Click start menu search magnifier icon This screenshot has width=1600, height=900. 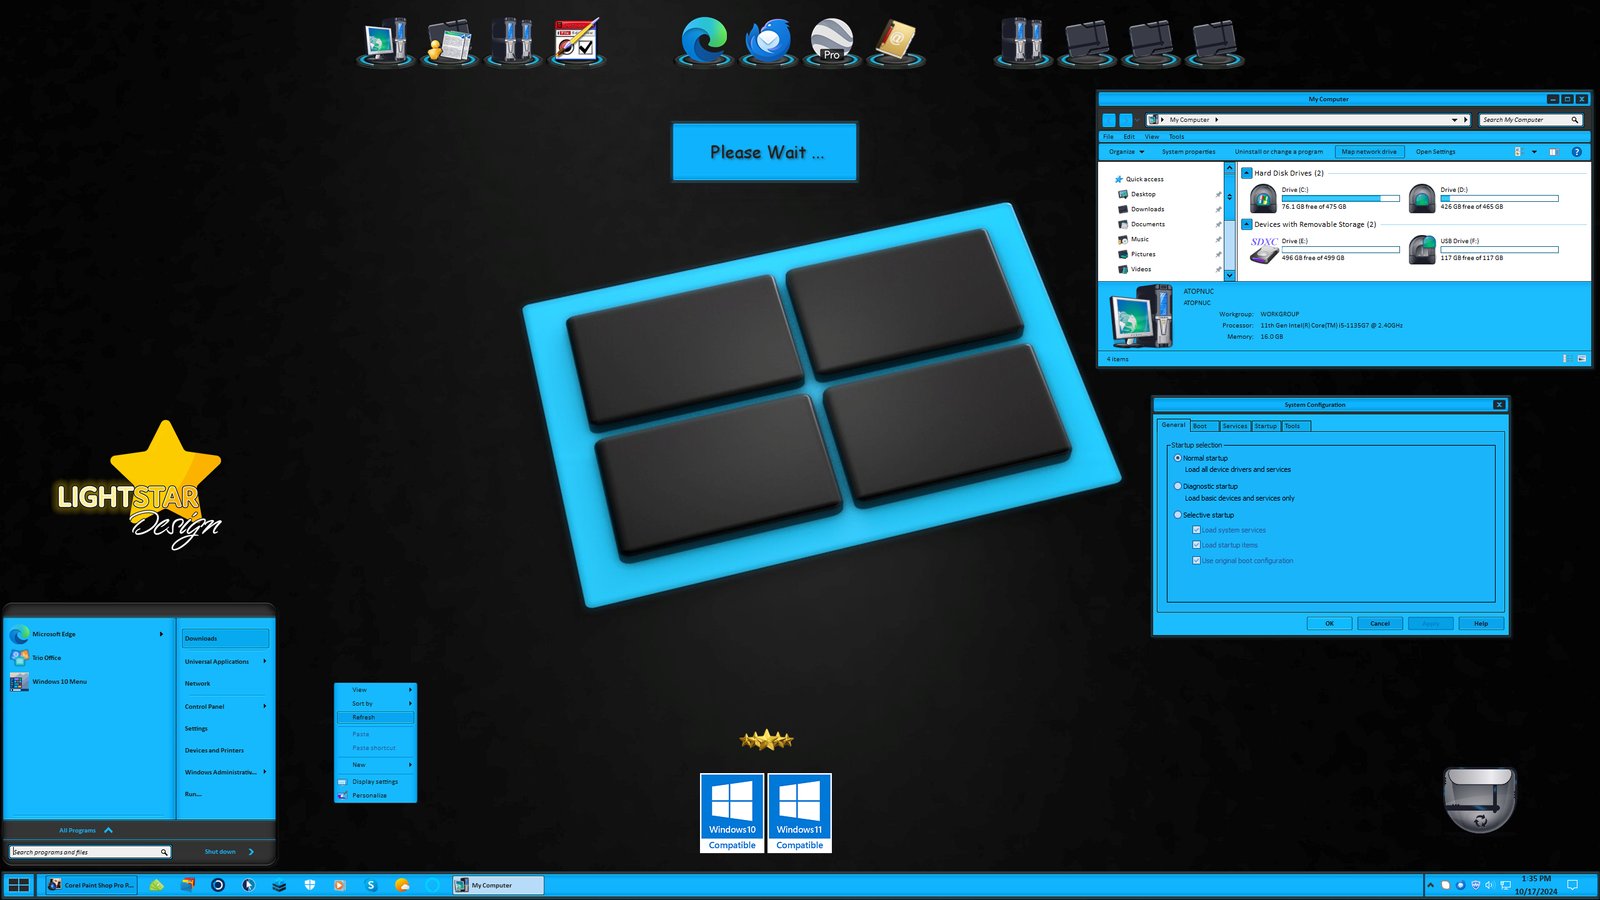pyautogui.click(x=164, y=852)
